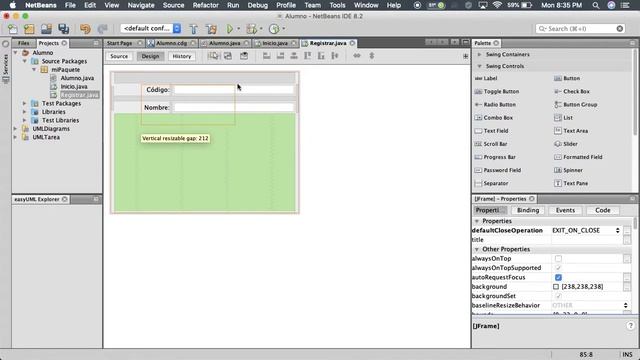Switch to the Alumno.java editor tab
The width and height of the screenshot is (640, 360).
[224, 43]
